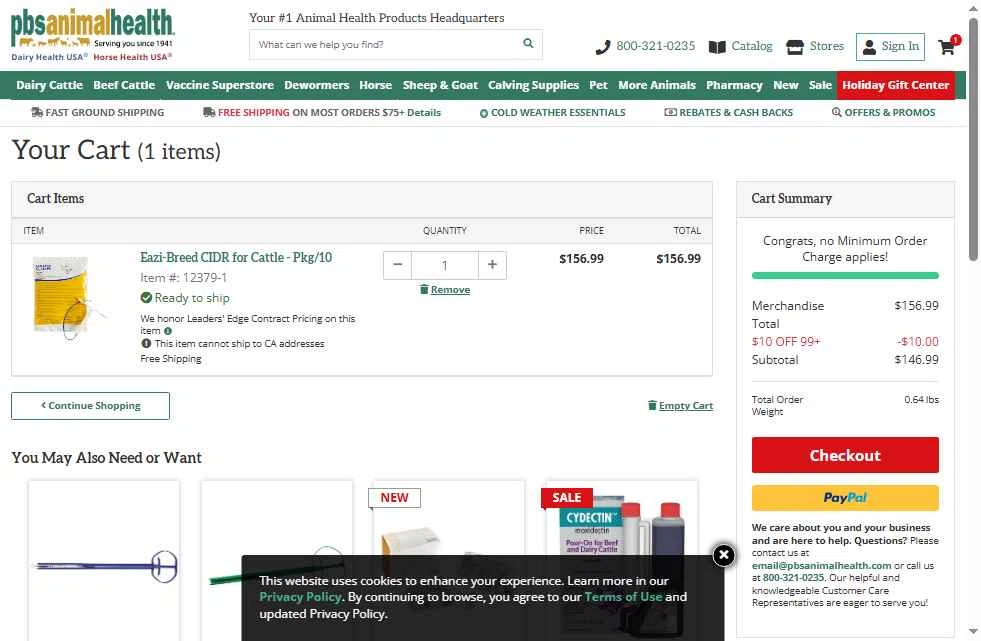
Task: Click the Offers & Promos magnifier icon
Action: 836,113
